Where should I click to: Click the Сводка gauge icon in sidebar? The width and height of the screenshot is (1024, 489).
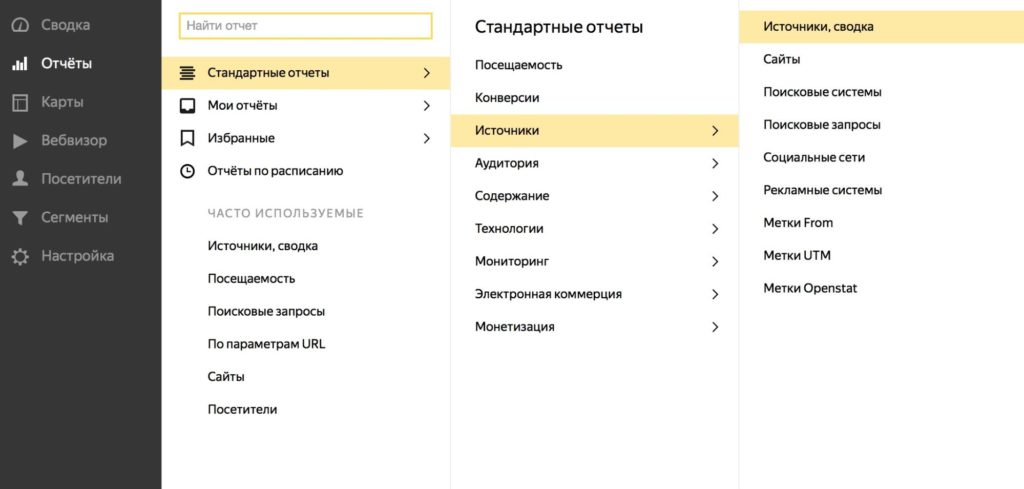point(20,25)
